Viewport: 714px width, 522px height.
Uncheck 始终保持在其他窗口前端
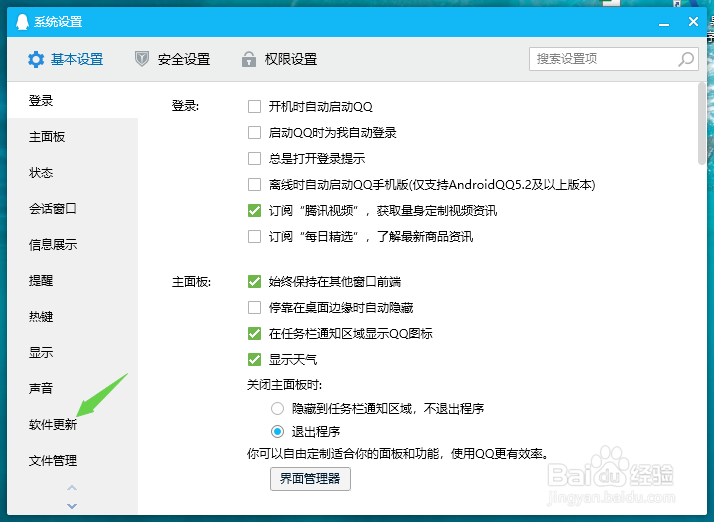coord(255,281)
